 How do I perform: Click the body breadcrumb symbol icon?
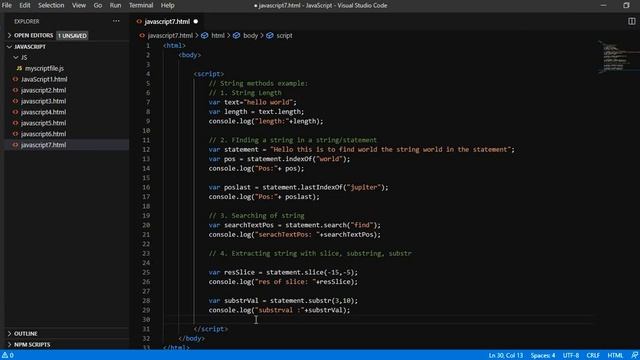pos(236,36)
